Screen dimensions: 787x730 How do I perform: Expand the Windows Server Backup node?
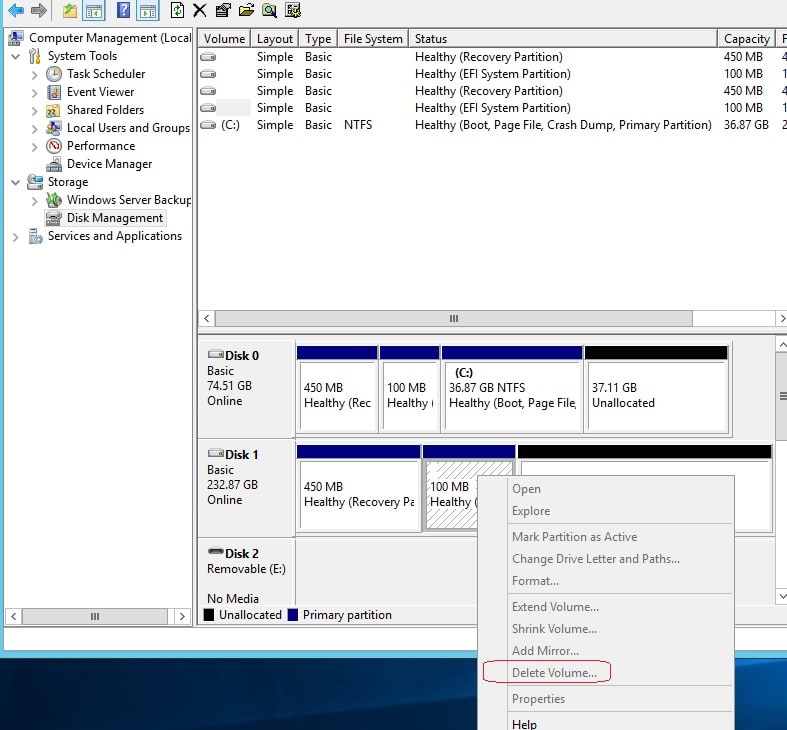click(x=34, y=201)
